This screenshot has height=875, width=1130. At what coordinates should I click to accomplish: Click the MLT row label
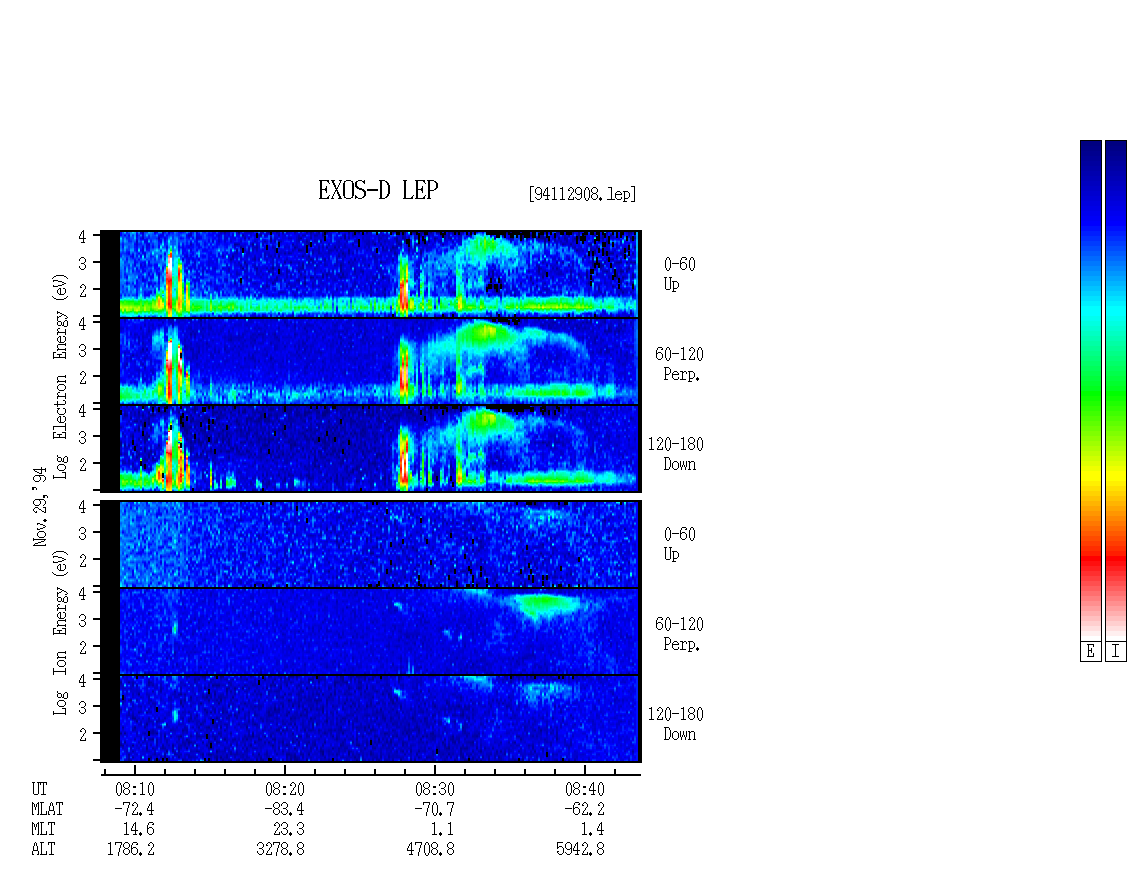[x=43, y=829]
